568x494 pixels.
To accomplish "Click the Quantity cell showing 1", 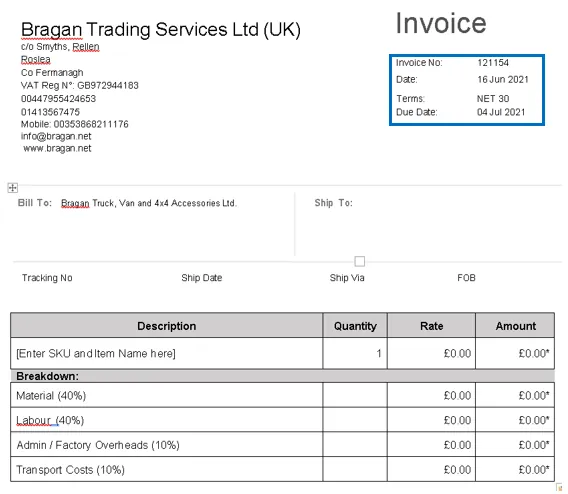I will (x=355, y=353).
